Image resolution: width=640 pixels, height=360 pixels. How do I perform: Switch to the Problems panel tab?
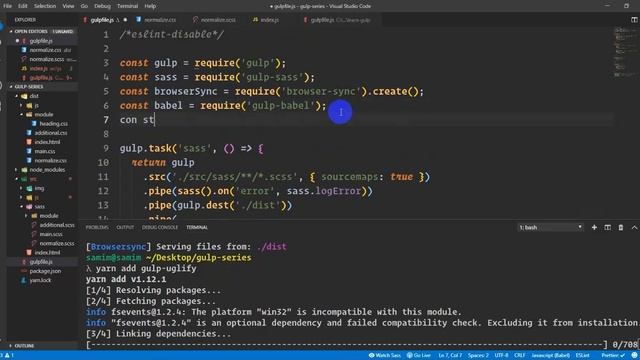pyautogui.click(x=97, y=227)
